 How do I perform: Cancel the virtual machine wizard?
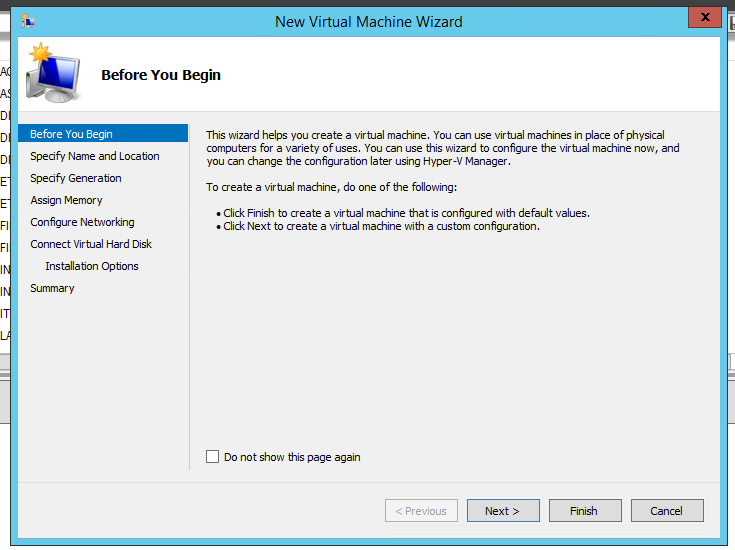[x=667, y=511]
